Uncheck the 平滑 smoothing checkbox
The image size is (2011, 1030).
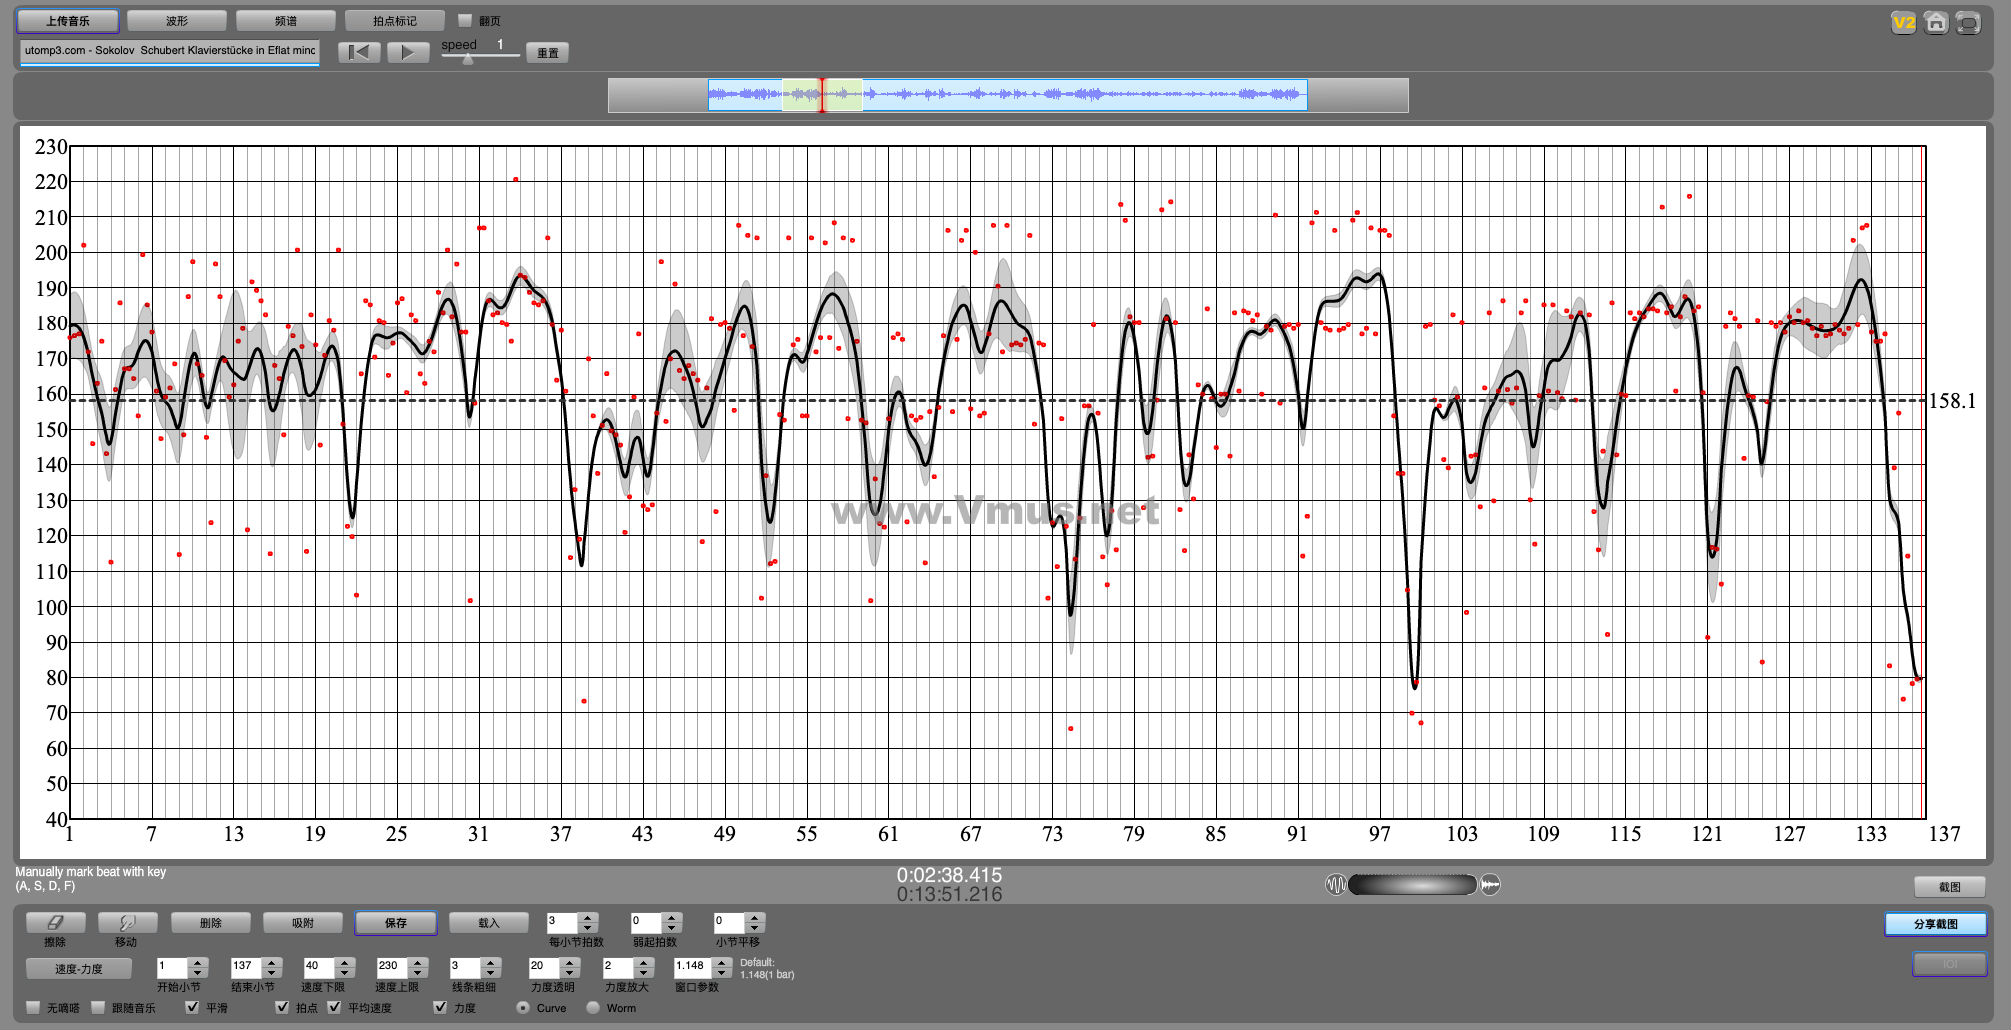click(x=193, y=1007)
